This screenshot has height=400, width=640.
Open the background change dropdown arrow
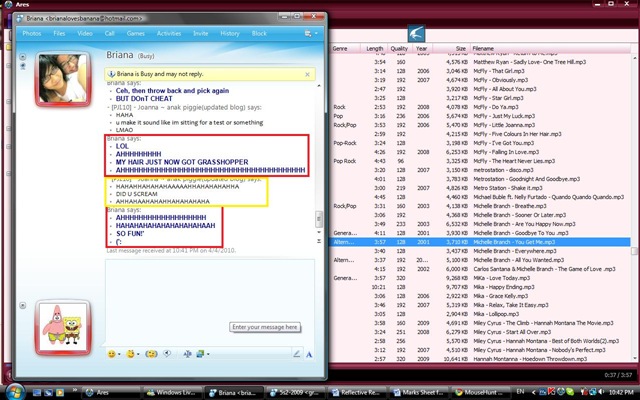pyautogui.click(x=208, y=354)
